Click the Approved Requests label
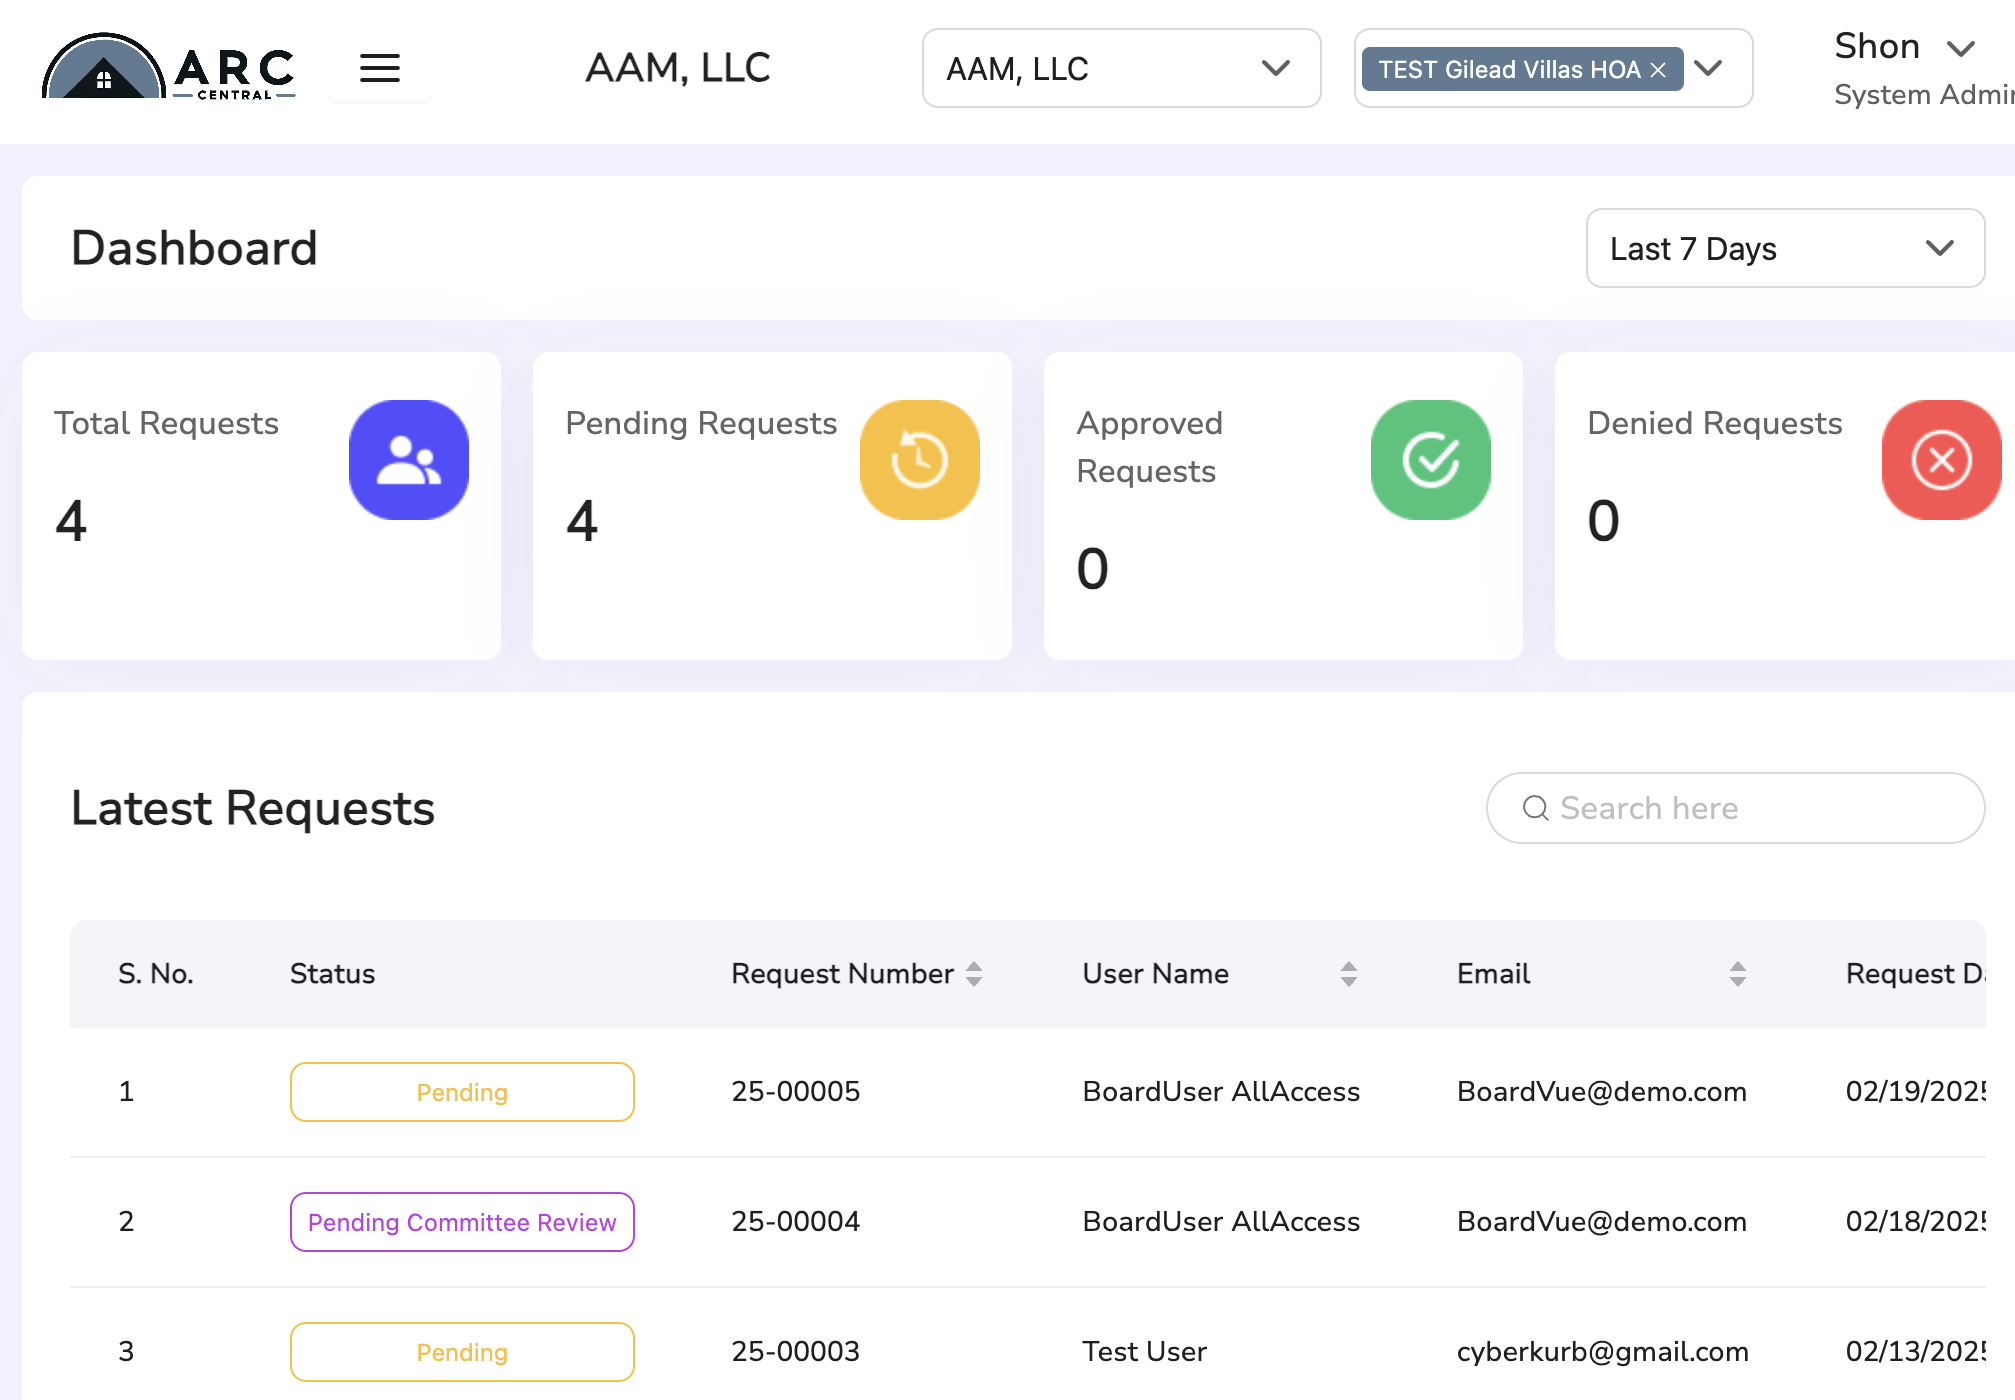The width and height of the screenshot is (2015, 1400). [x=1150, y=447]
